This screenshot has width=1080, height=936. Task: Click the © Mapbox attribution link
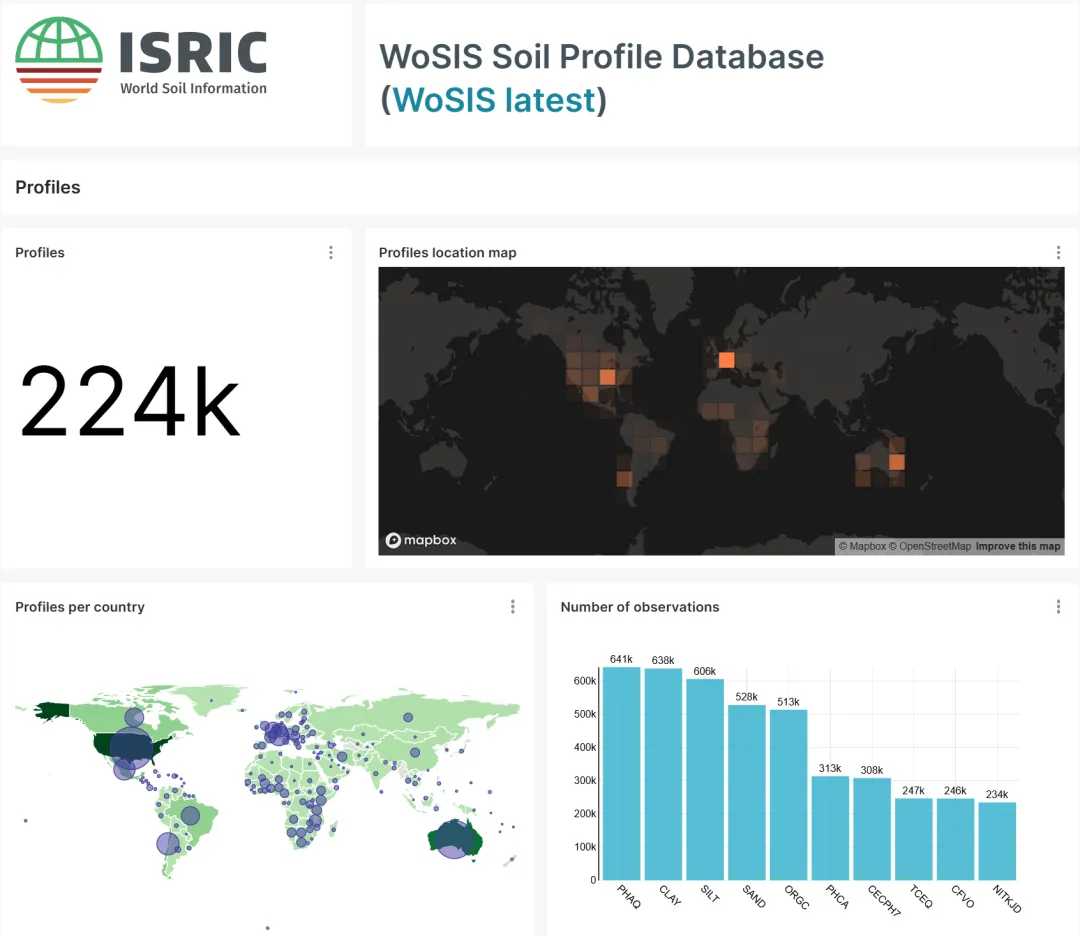(862, 546)
